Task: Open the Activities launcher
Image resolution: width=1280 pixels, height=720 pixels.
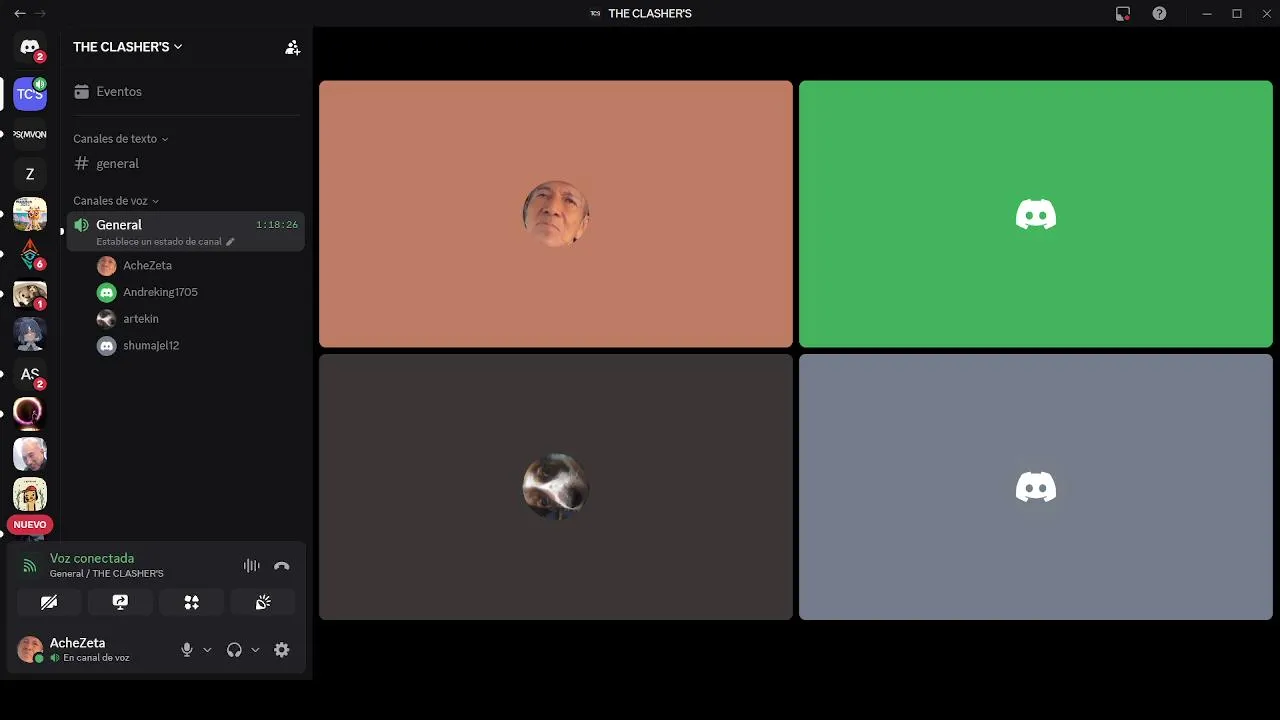Action: pyautogui.click(x=191, y=602)
